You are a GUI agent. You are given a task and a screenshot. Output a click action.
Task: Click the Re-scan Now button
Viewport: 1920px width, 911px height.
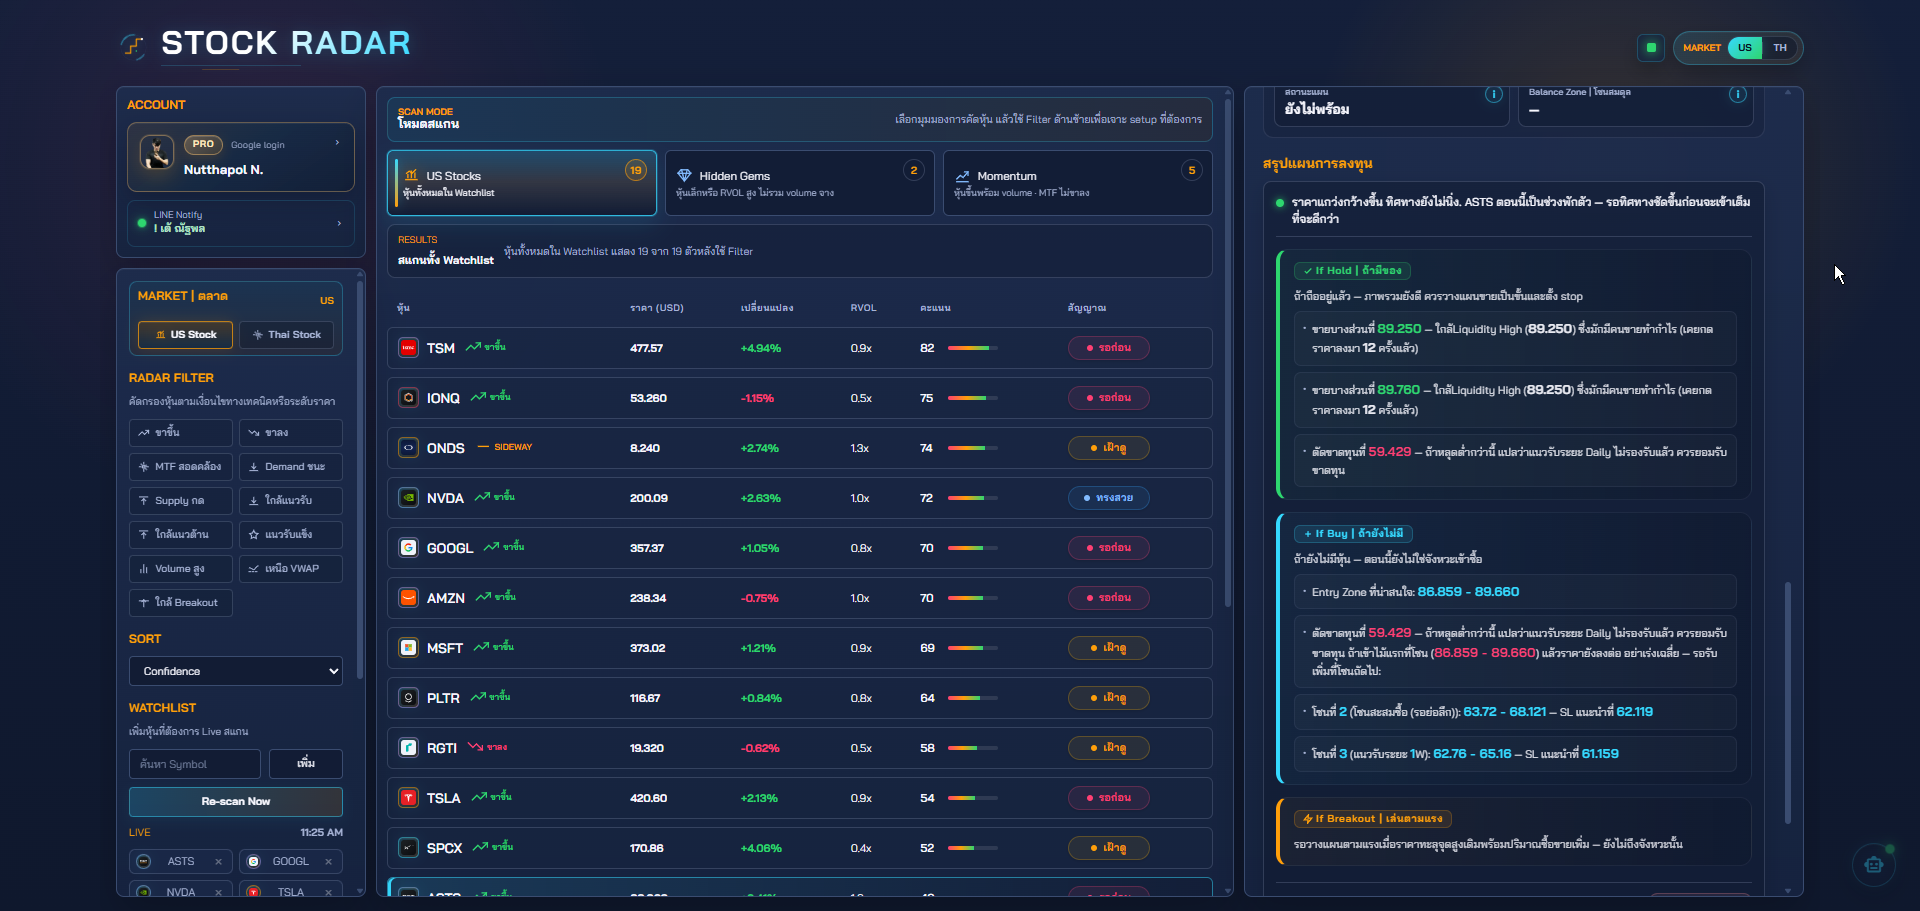click(236, 802)
